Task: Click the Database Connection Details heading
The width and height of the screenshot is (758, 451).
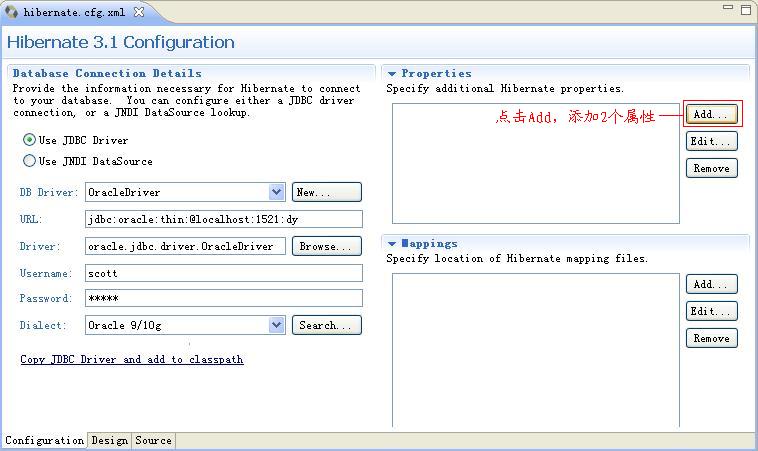Action: pos(107,73)
